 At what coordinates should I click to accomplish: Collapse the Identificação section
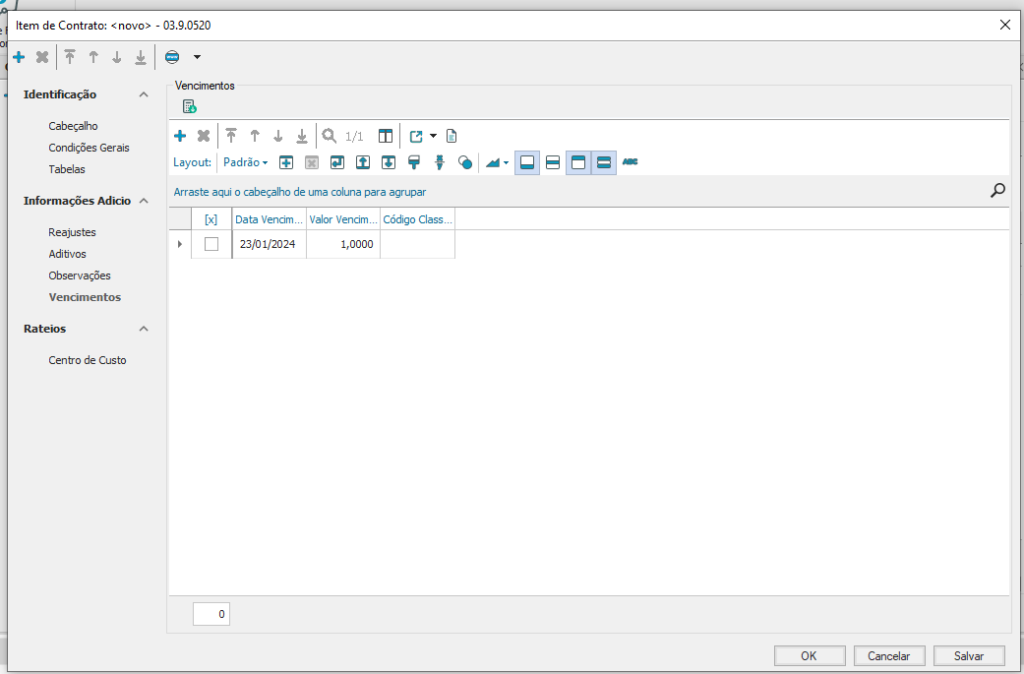(x=144, y=94)
